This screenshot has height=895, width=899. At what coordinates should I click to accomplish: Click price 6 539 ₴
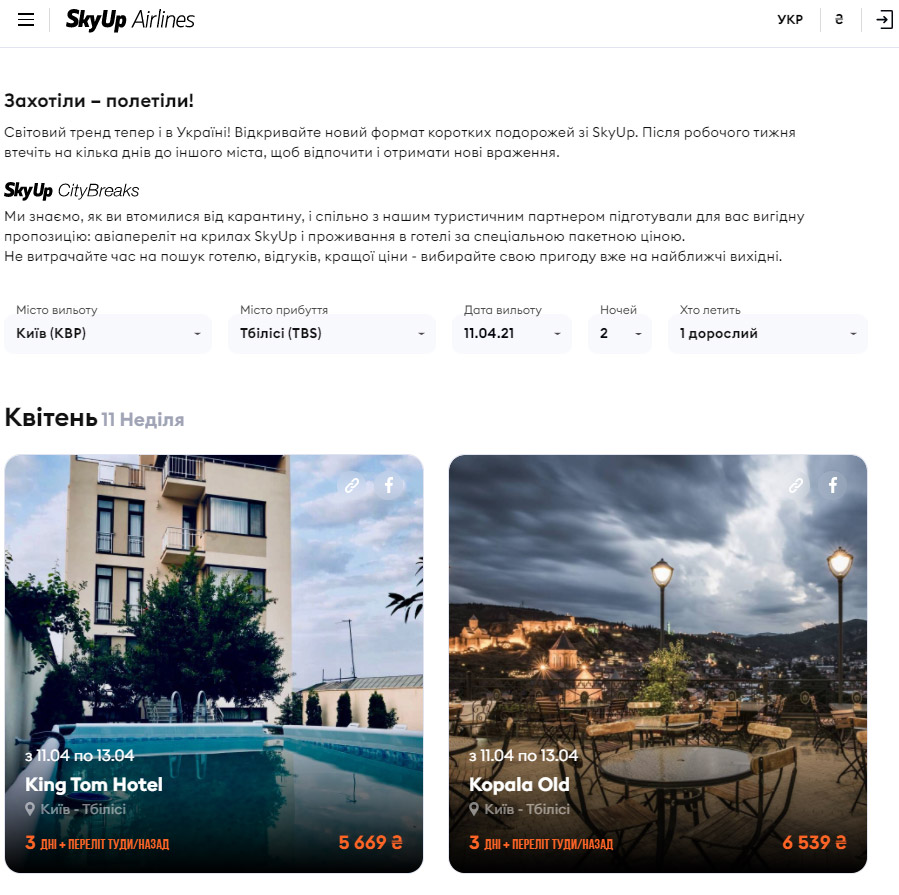[x=814, y=842]
